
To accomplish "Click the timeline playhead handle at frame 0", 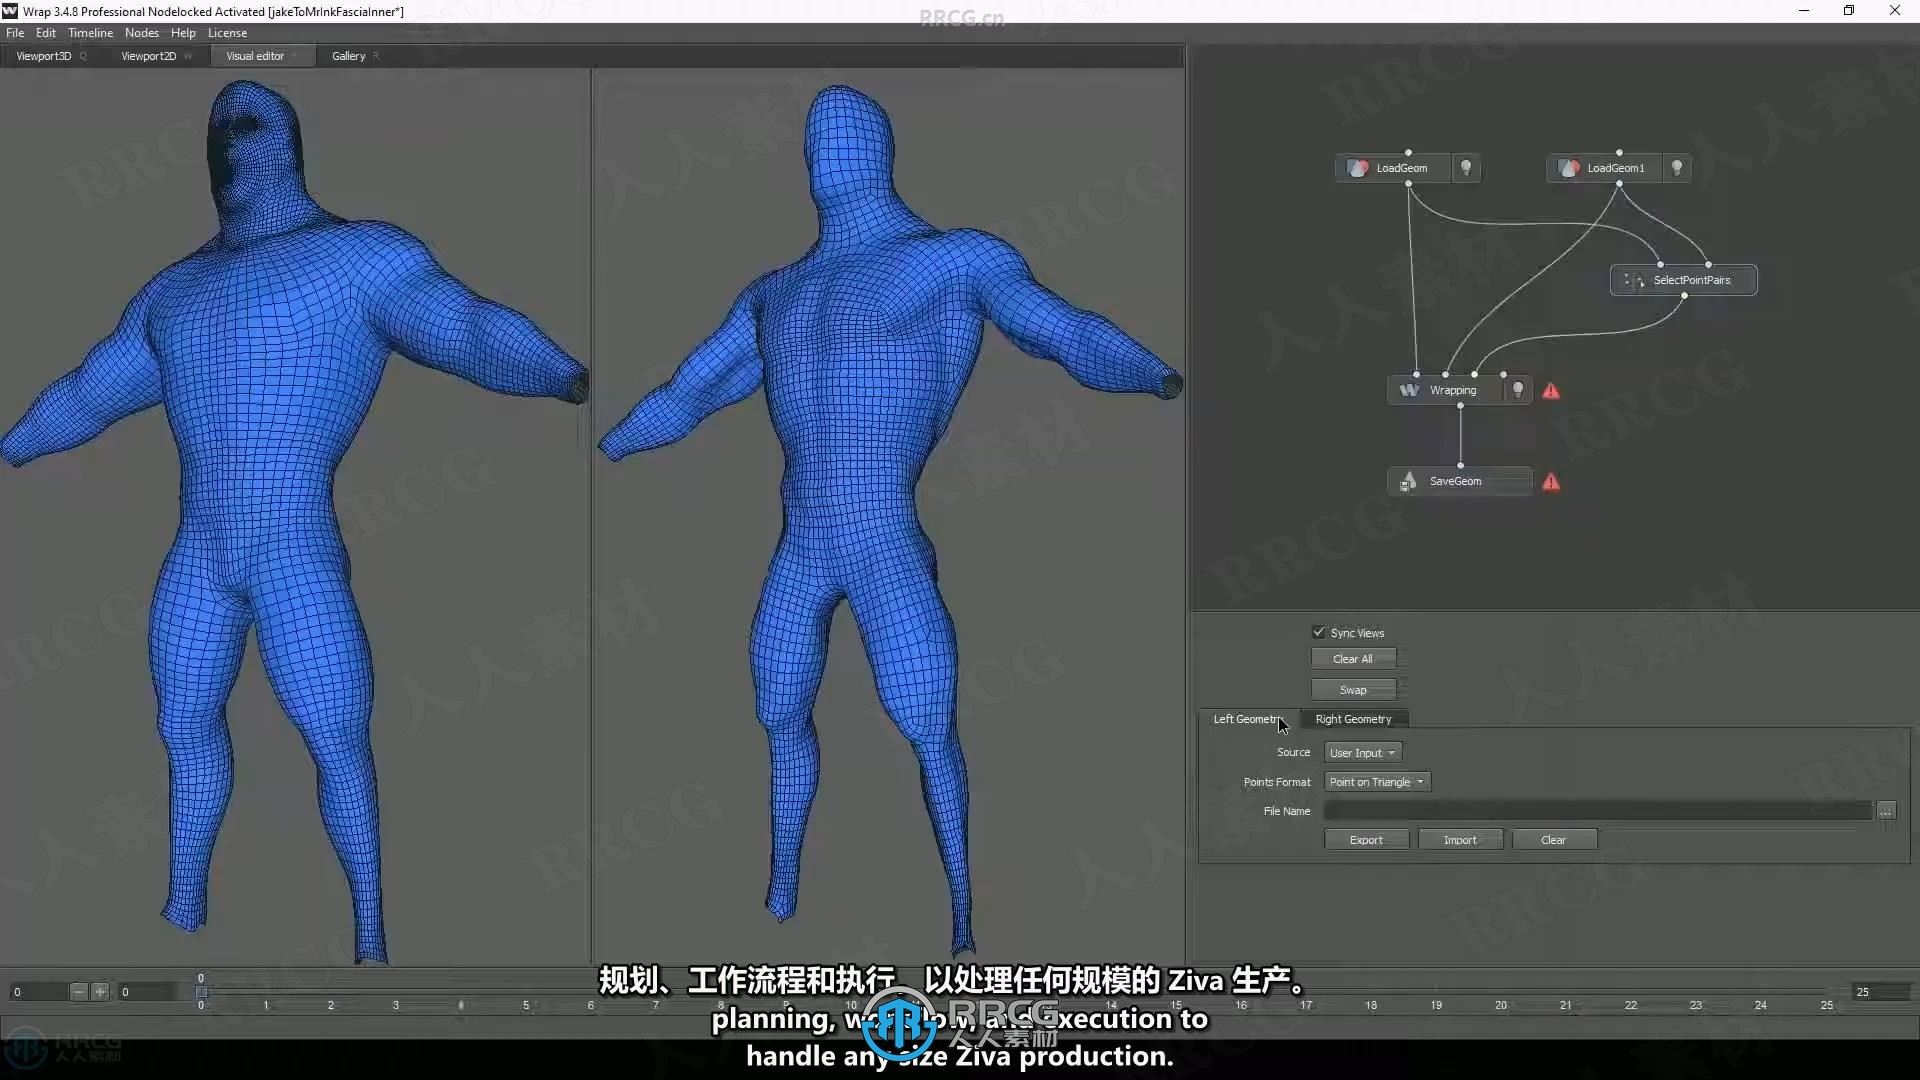I will 201,992.
